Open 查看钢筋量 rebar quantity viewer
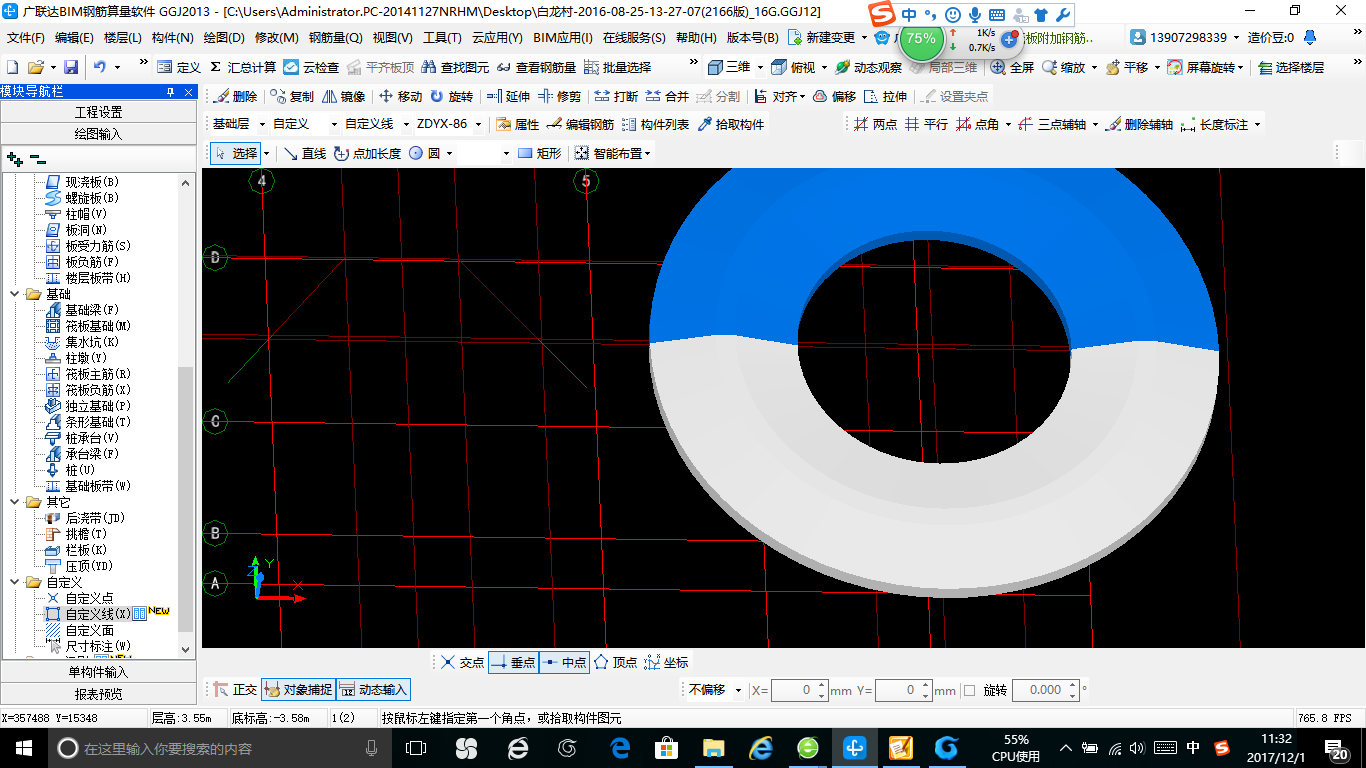The width and height of the screenshot is (1366, 768). (x=535, y=67)
